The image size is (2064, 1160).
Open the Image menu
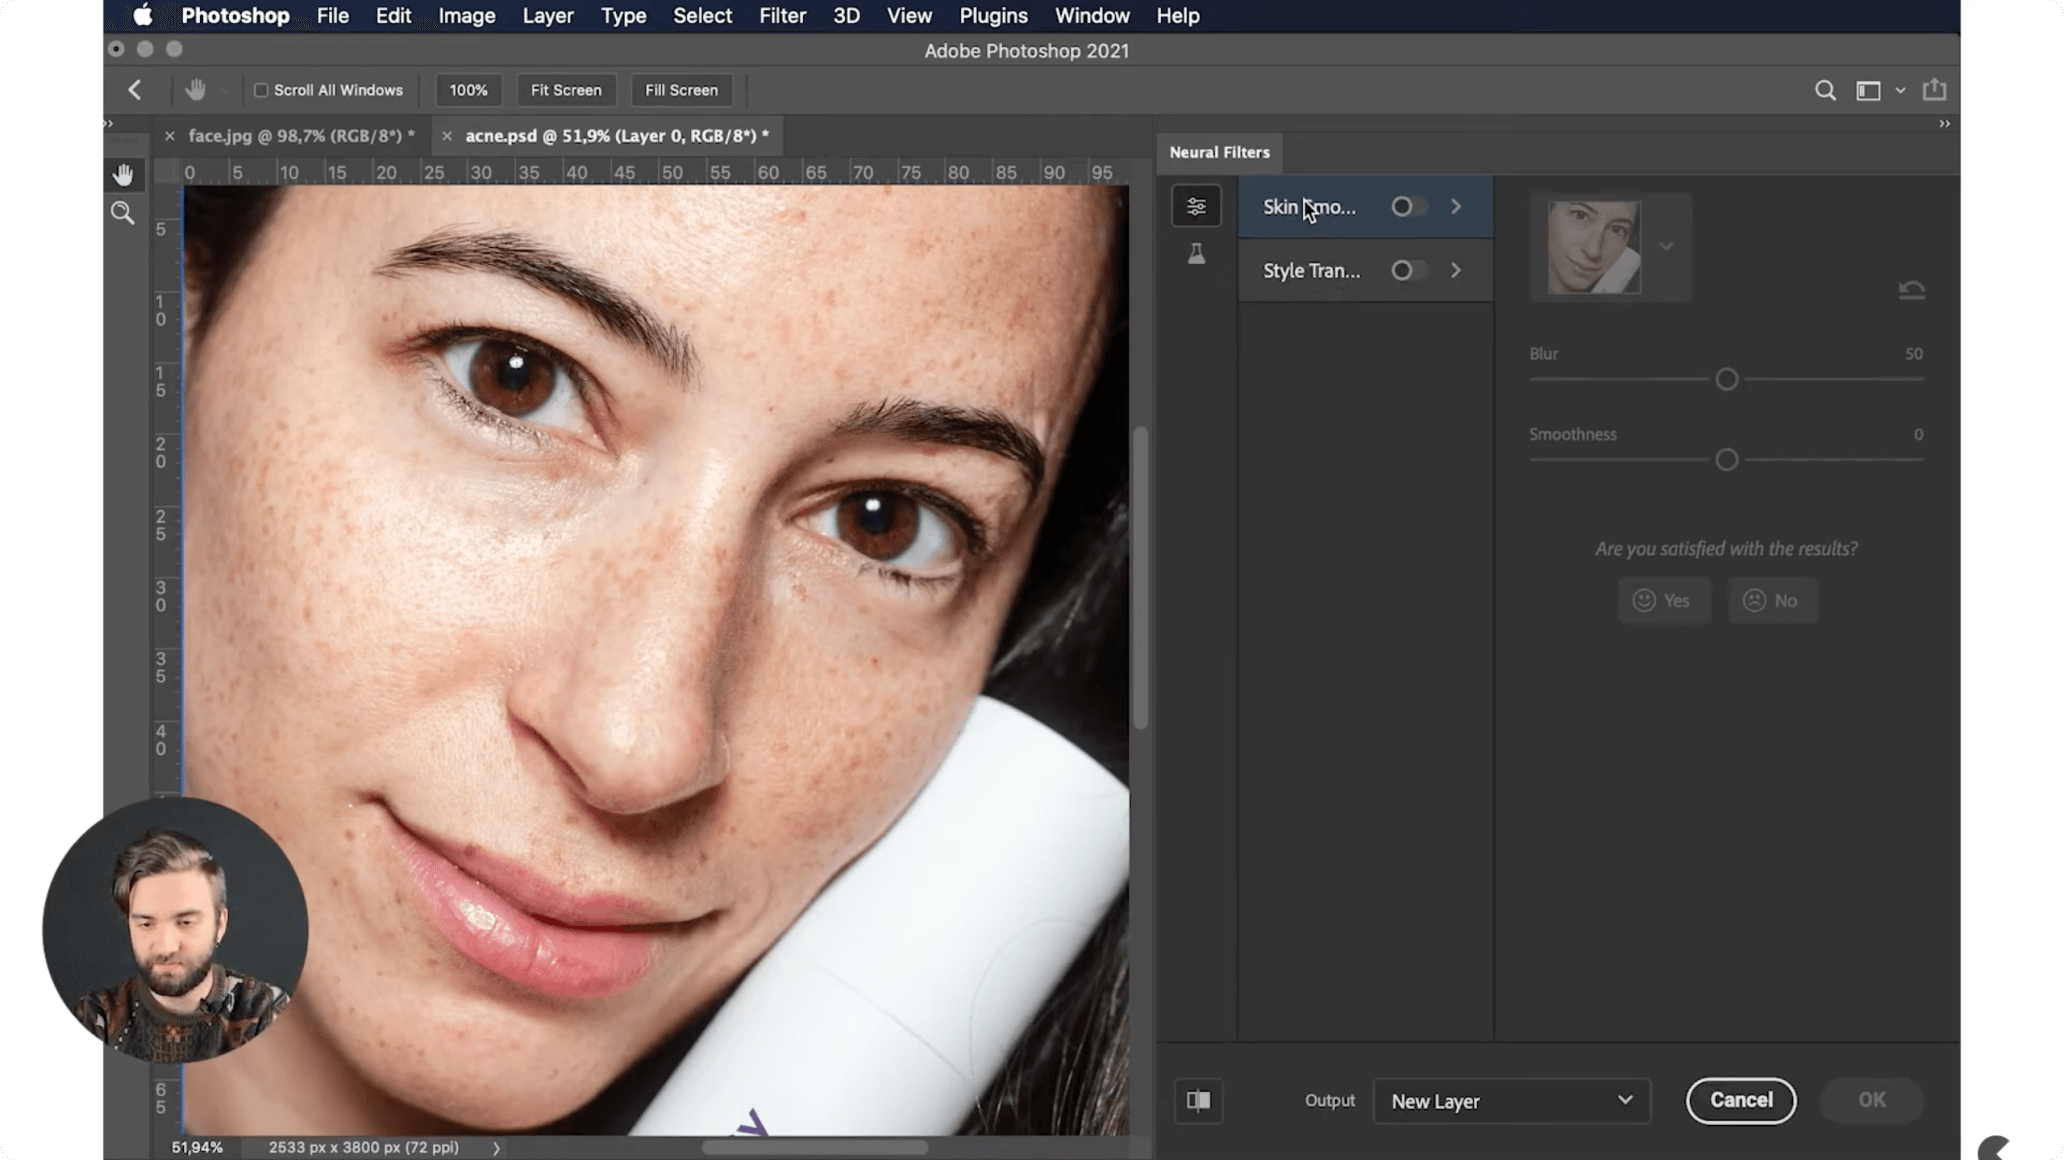pyautogui.click(x=467, y=16)
